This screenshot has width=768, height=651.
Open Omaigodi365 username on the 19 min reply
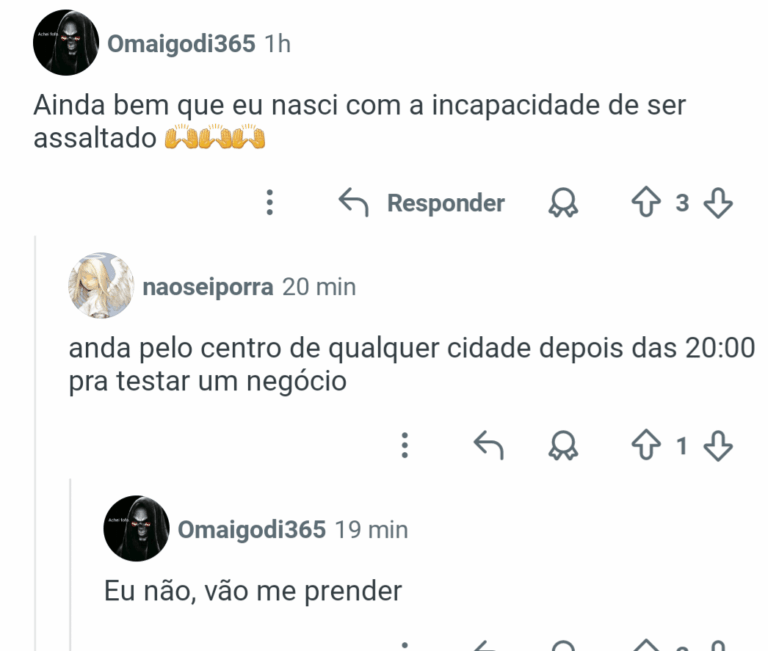tap(251, 529)
